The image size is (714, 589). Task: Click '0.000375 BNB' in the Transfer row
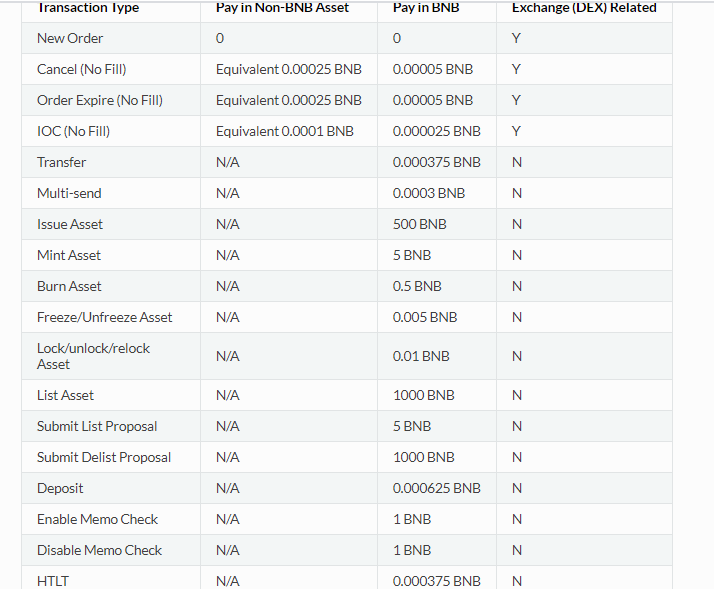click(437, 162)
